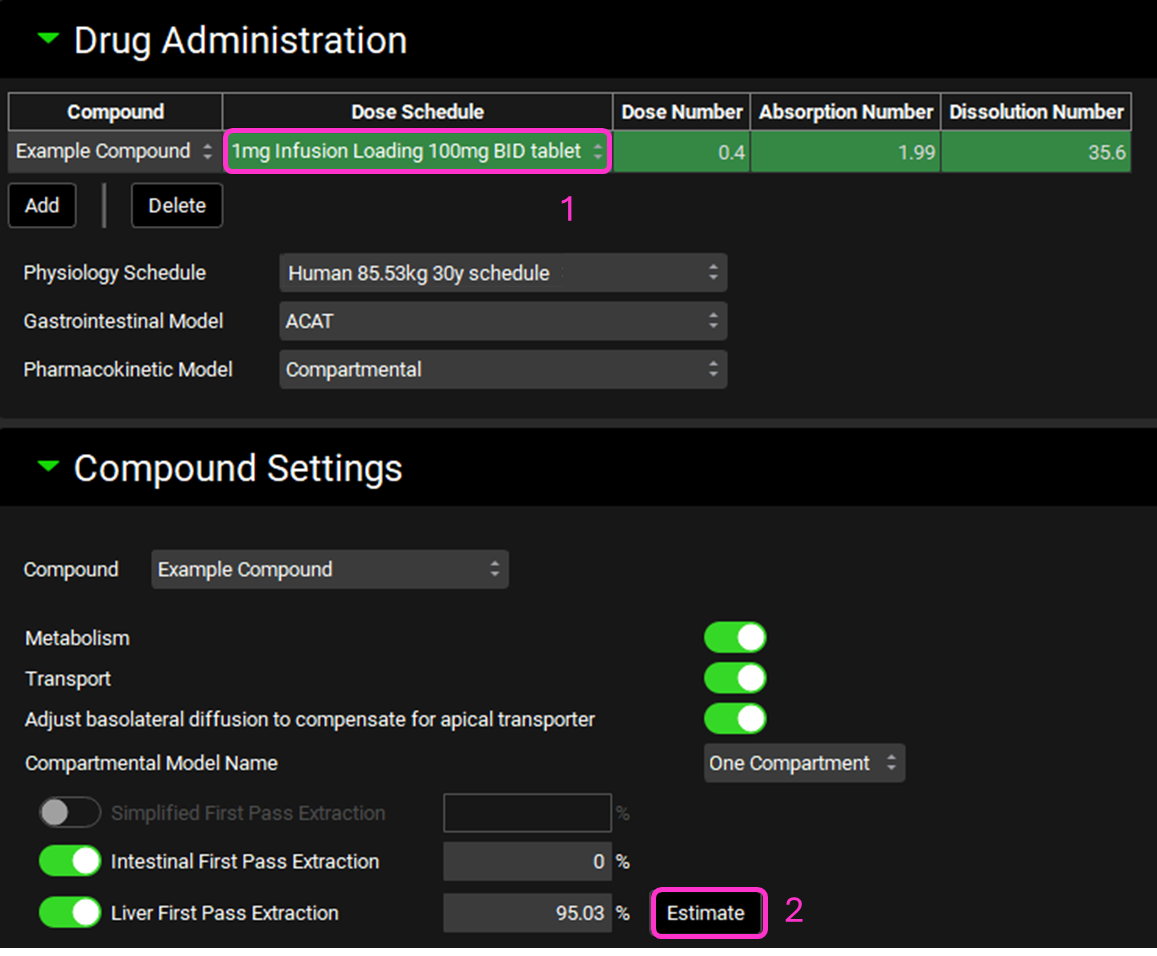Viewport: 1157px width, 956px height.
Task: Disable adjust basolateral diffusion toggle
Action: (735, 718)
